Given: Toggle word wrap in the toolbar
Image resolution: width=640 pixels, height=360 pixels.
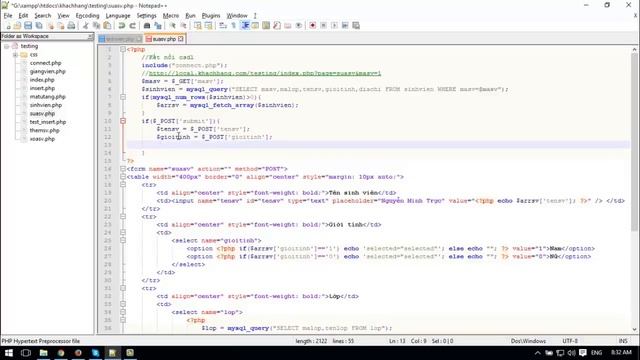Looking at the screenshot, I should [222, 25].
